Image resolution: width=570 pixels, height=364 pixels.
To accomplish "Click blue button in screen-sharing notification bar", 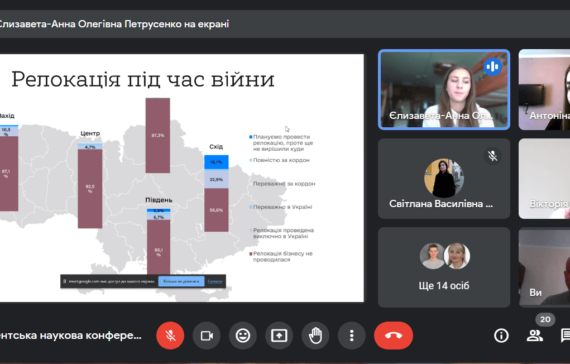I will pos(181,281).
